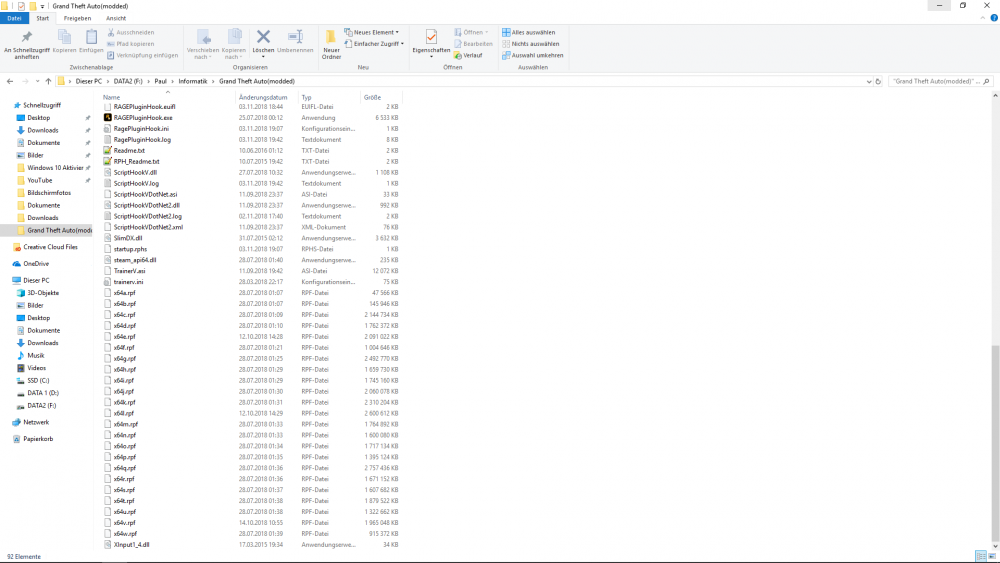Select Bildschirmfotos in sidebar
The height and width of the screenshot is (563, 1000).
49,193
